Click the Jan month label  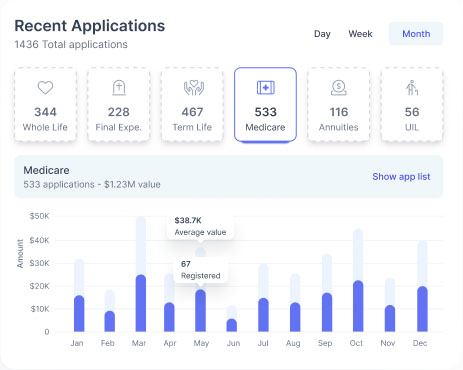(77, 343)
